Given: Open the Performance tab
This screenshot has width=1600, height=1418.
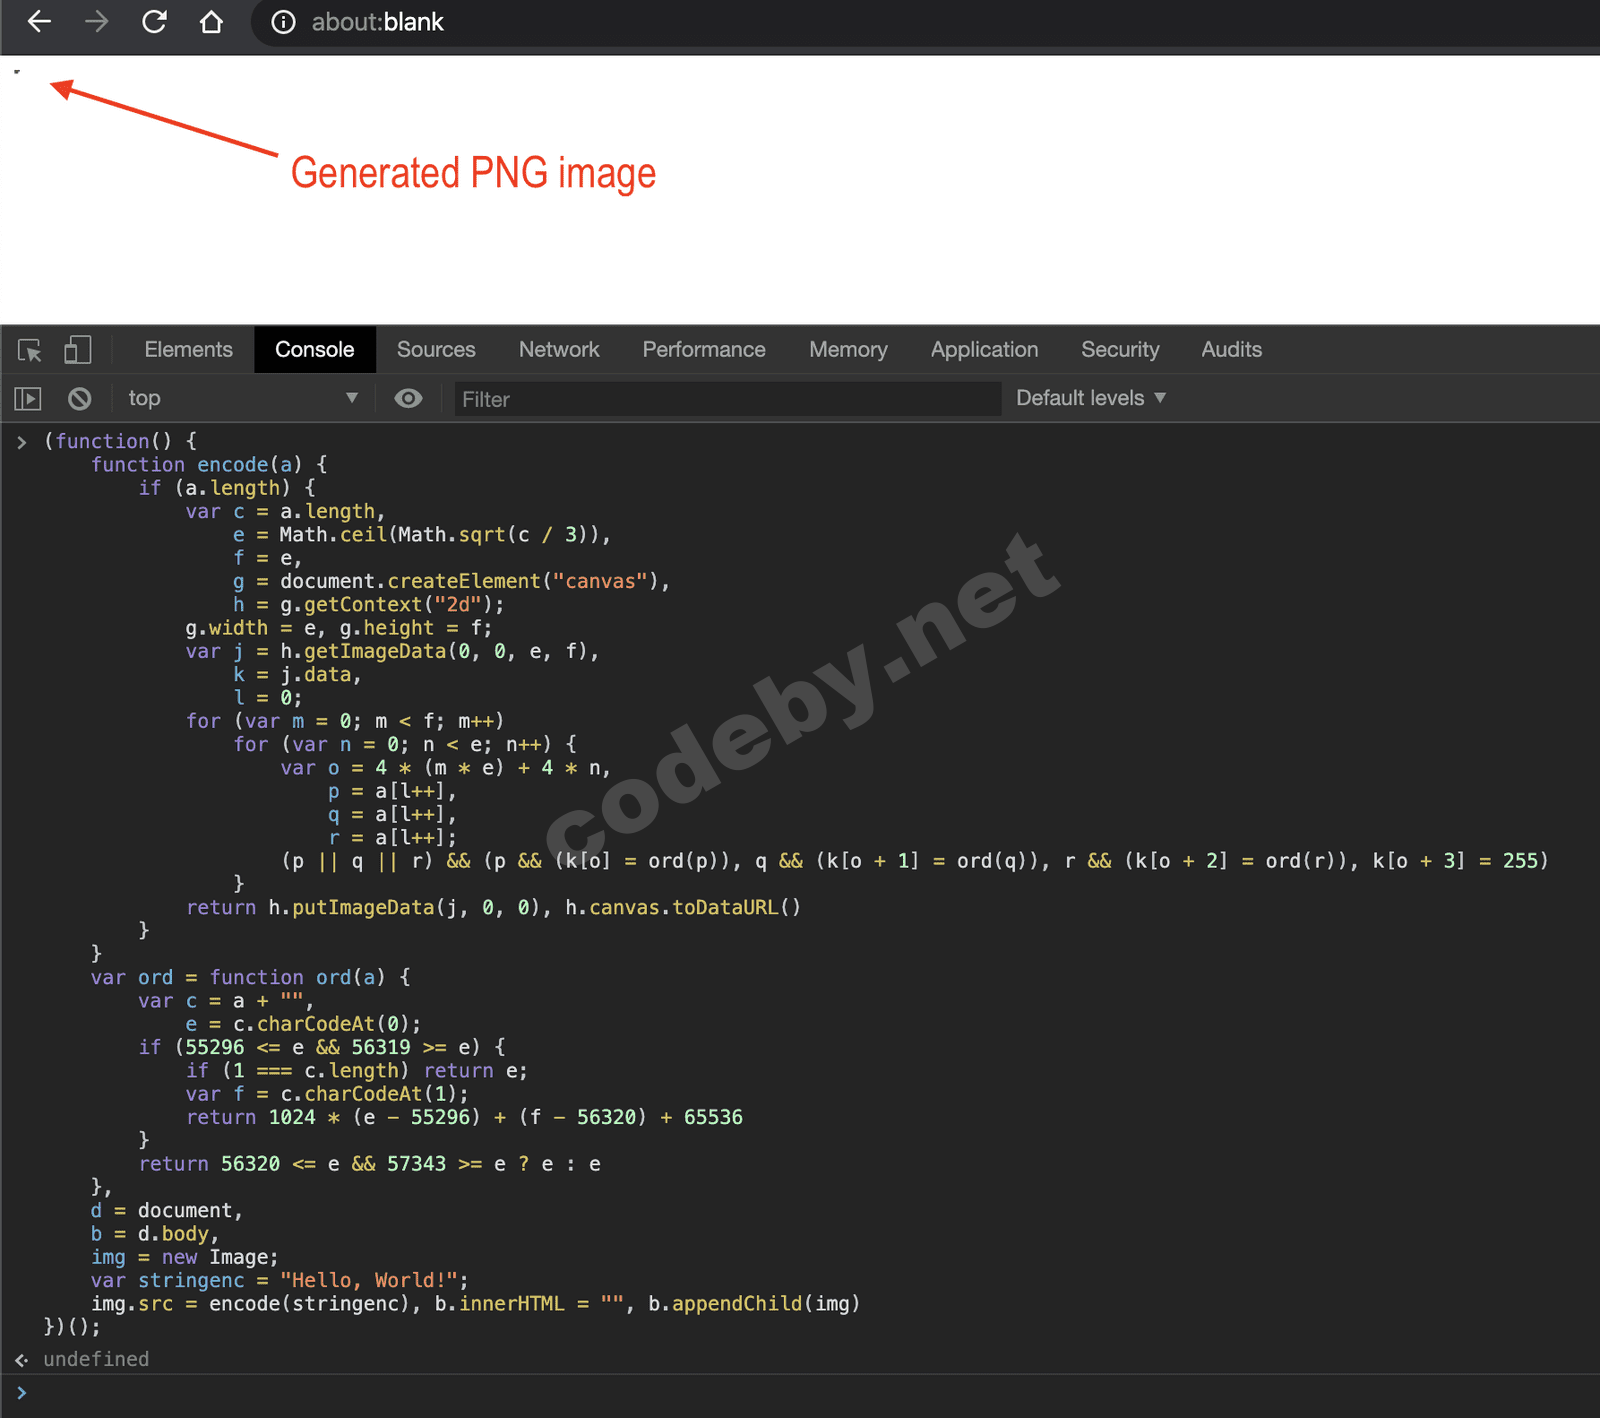Looking at the screenshot, I should coord(704,349).
